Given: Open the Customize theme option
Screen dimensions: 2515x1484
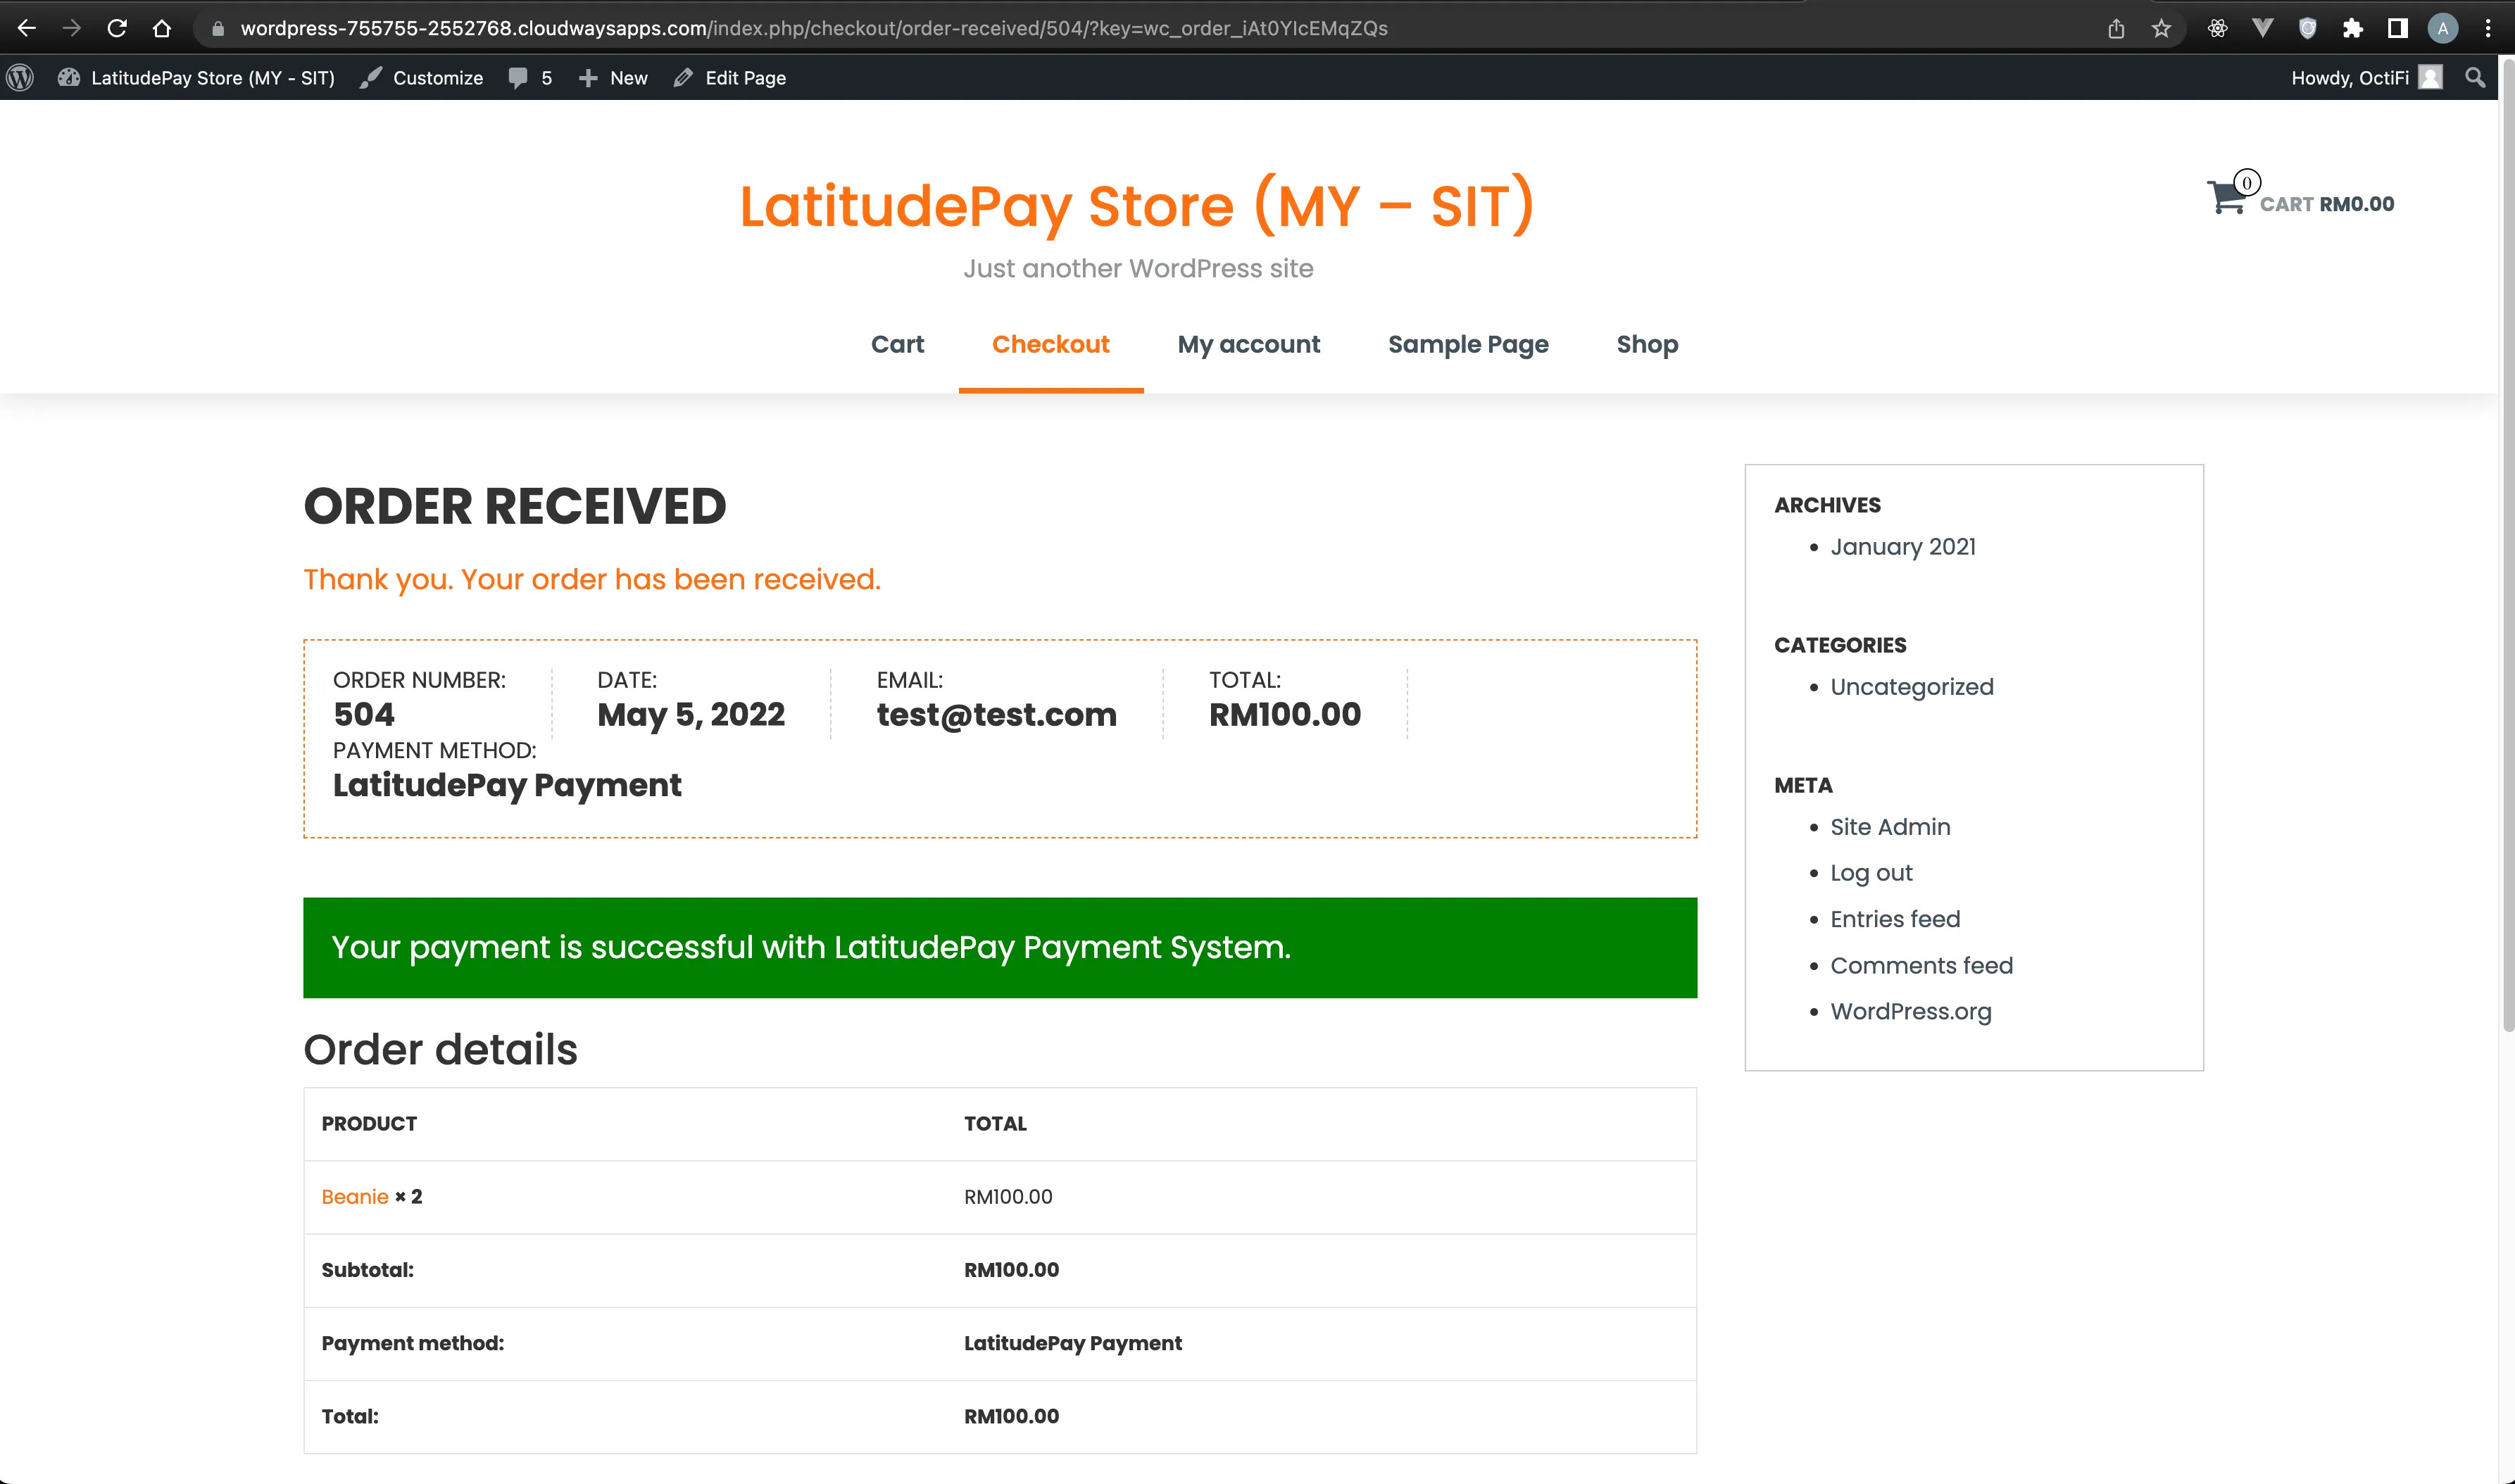Looking at the screenshot, I should pyautogui.click(x=421, y=78).
